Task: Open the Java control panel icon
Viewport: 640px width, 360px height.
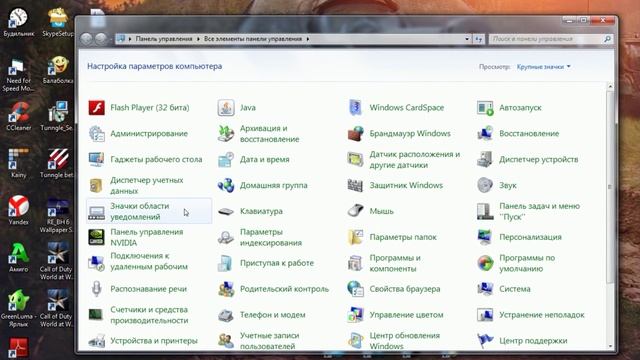Action: (226, 108)
